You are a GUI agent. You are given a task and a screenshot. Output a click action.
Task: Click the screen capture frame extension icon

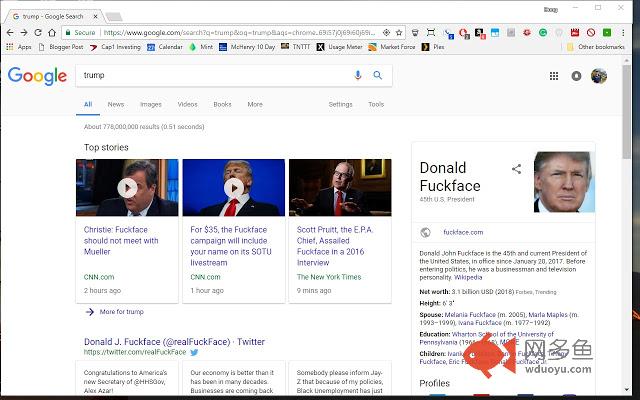tap(431, 32)
